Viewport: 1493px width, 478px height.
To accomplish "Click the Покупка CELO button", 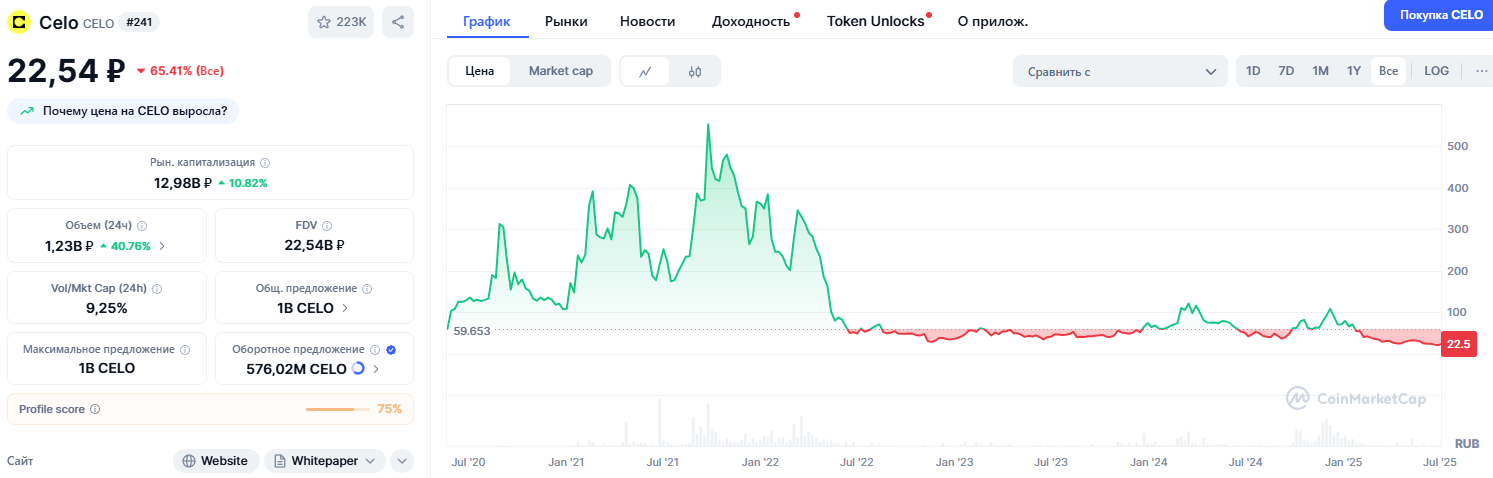I will (x=1441, y=15).
